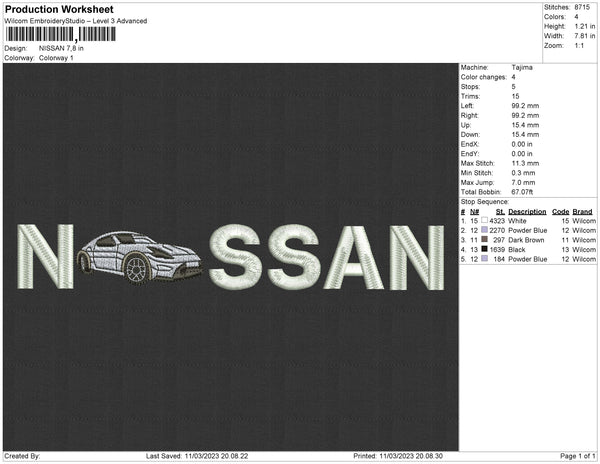Click the '99.2 mm' value beside Left
Screen dimensions: 600x464
[525, 106]
